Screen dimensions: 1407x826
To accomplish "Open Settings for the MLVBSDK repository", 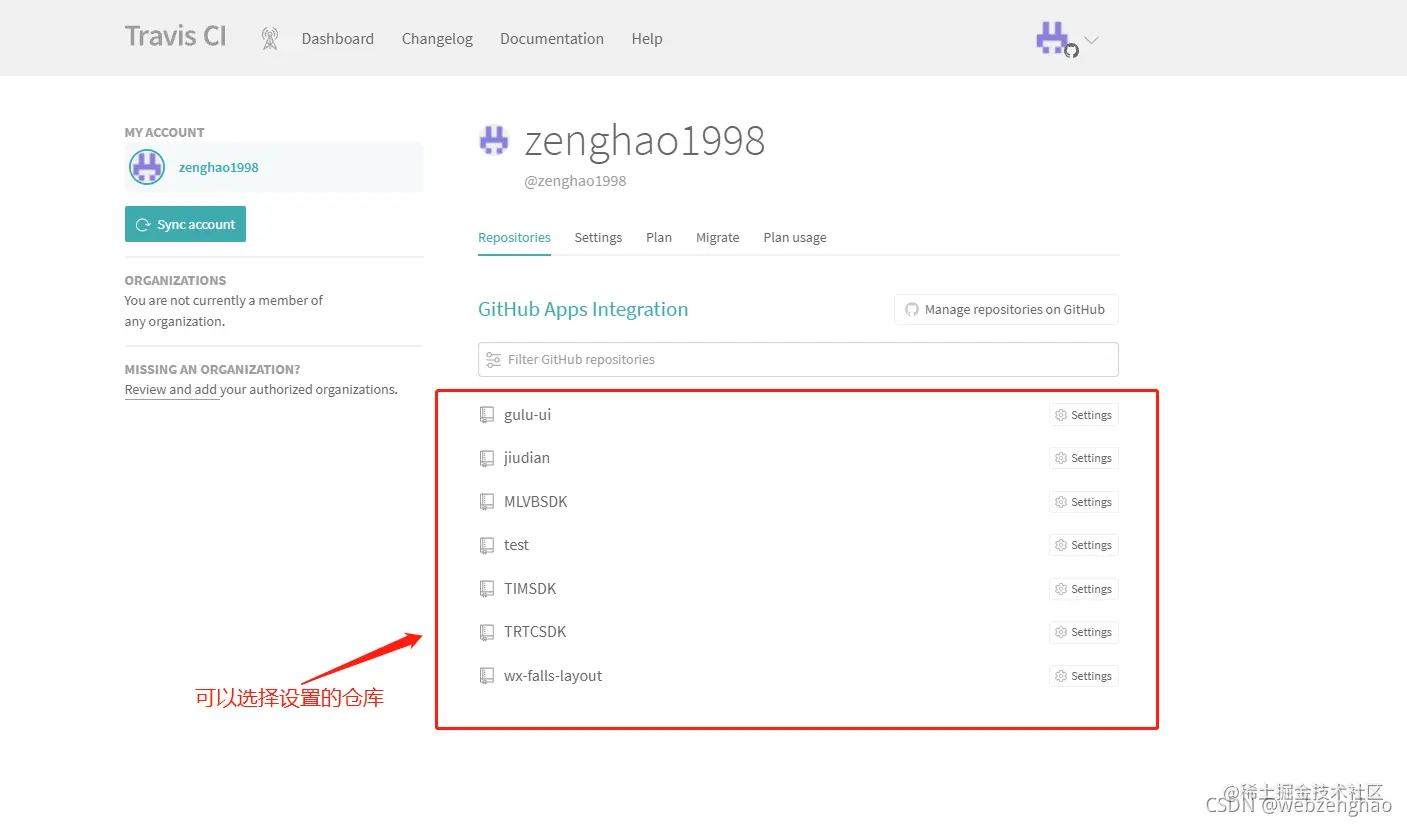I will tap(1084, 502).
